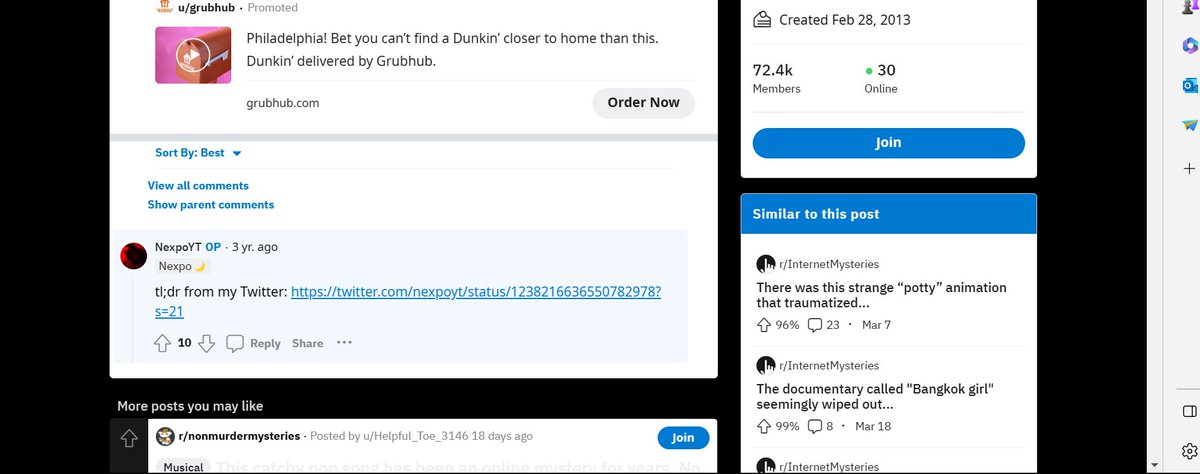
Task: Click the r/nonmurdermysteries community avatar
Action: (165, 437)
